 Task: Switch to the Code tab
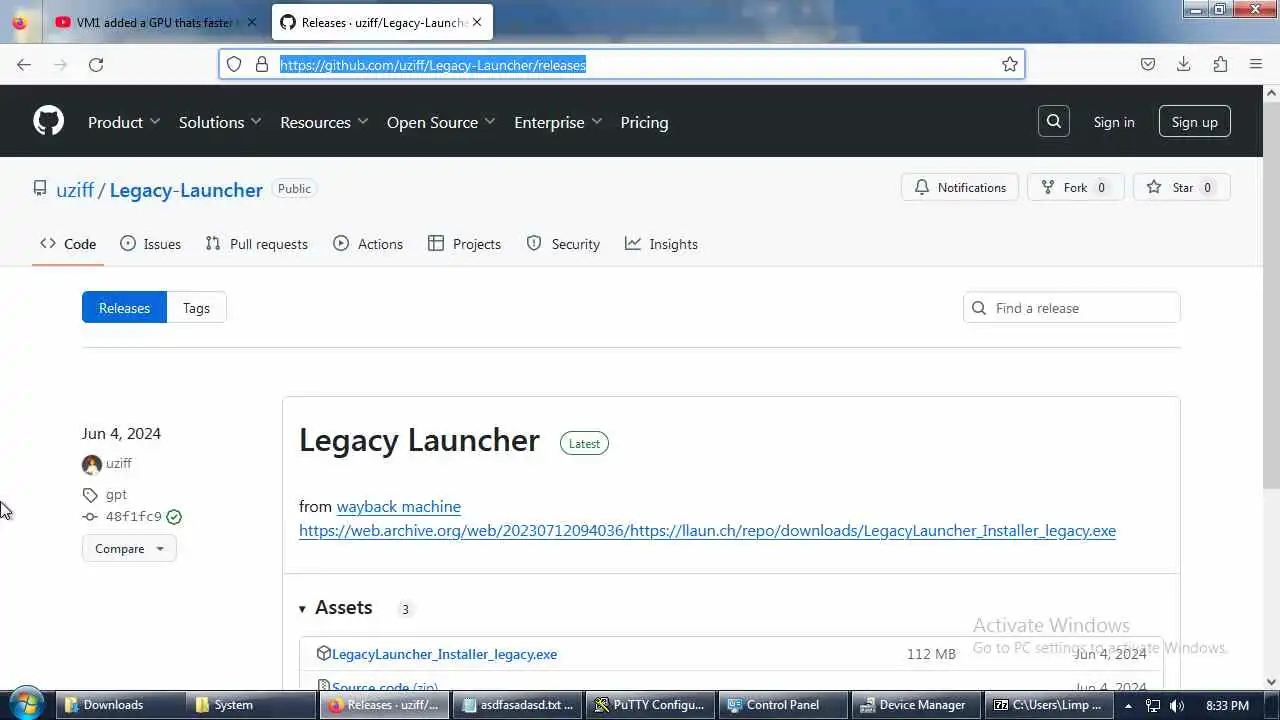[68, 244]
